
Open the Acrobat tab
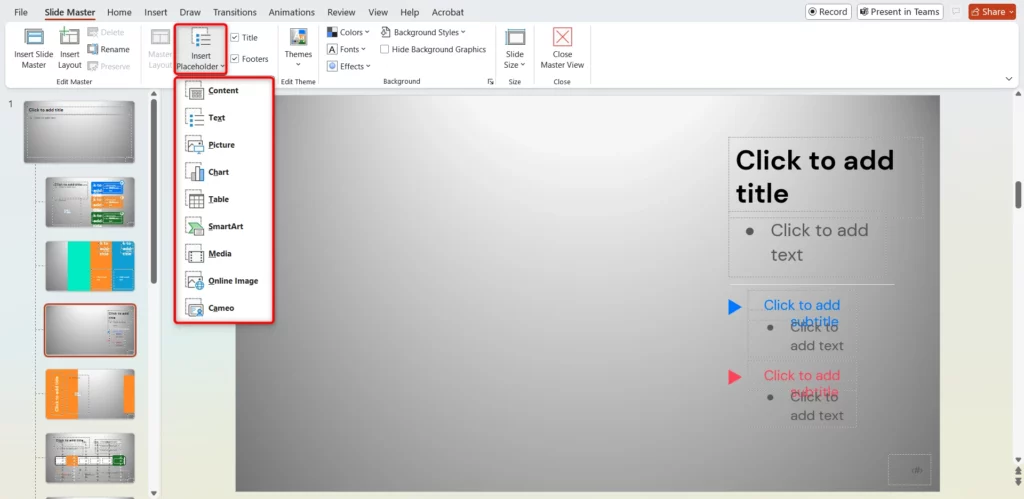click(448, 12)
